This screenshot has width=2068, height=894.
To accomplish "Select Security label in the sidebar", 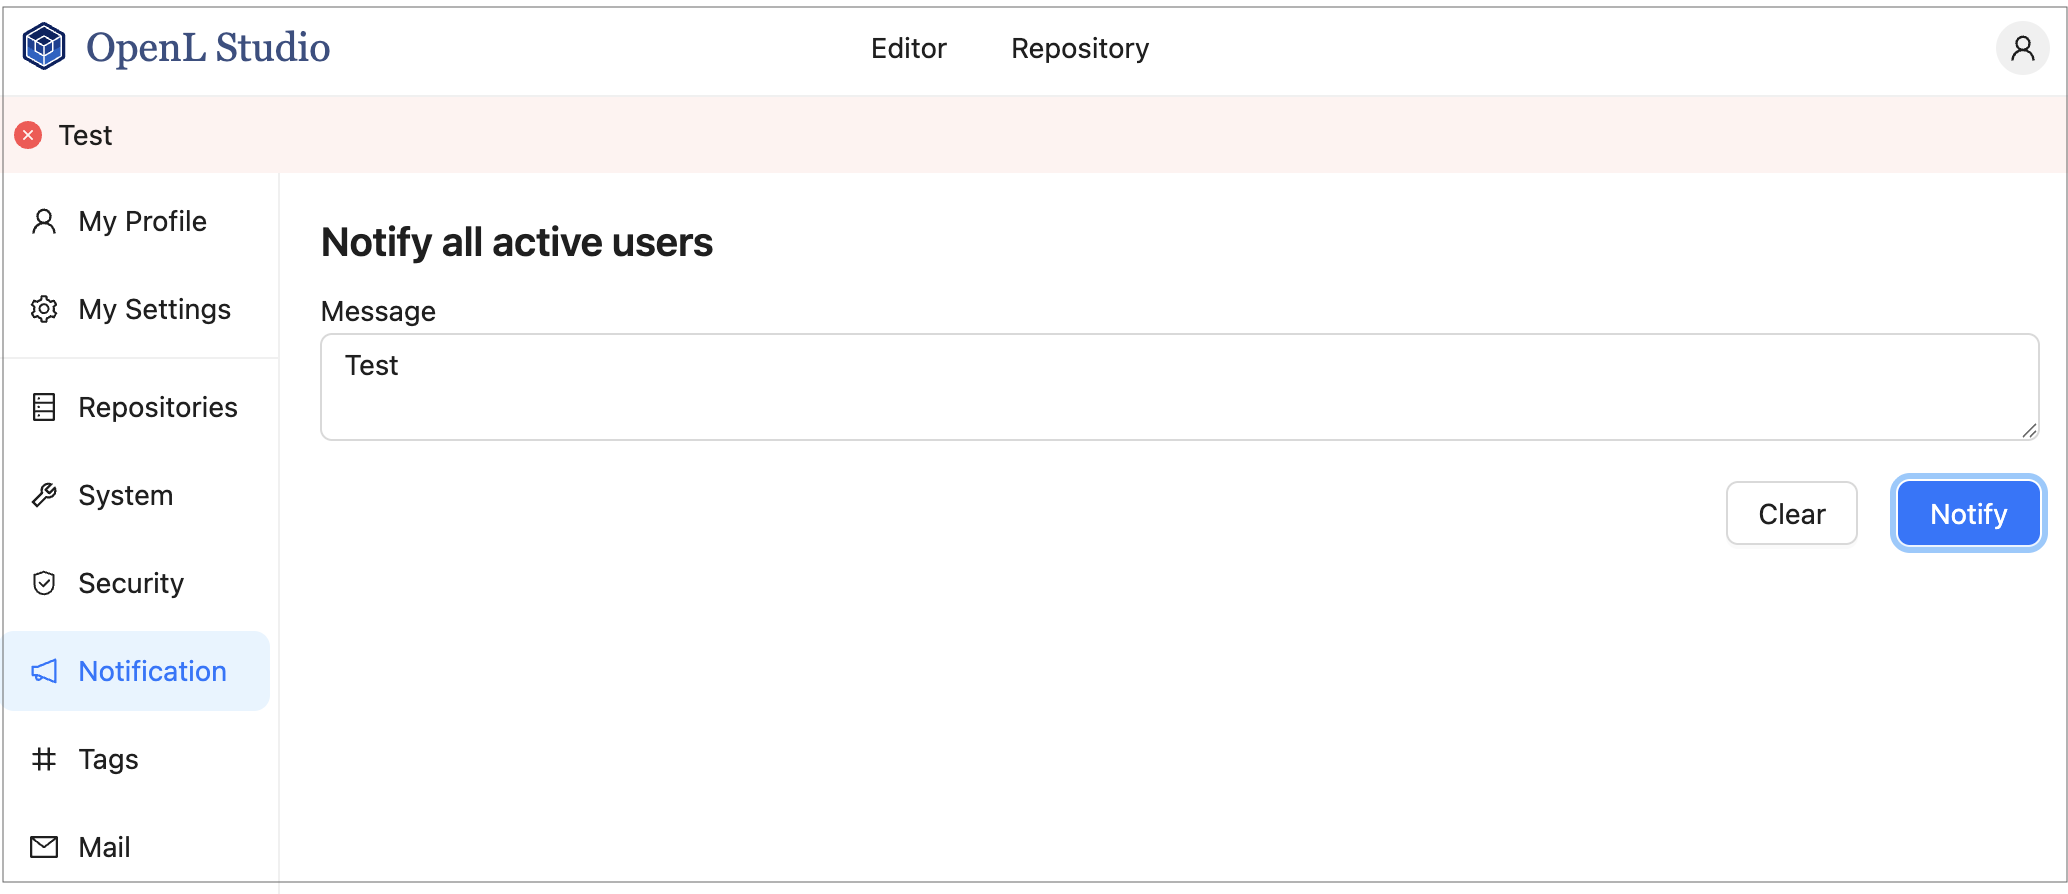I will pyautogui.click(x=131, y=583).
